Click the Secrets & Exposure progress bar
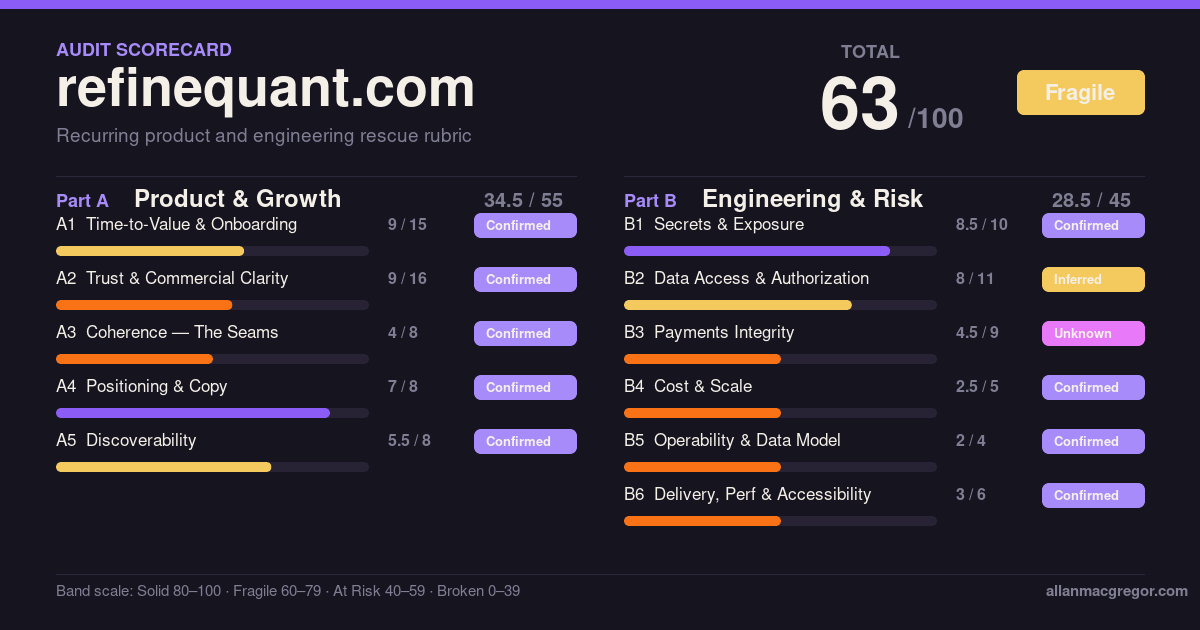This screenshot has height=630, width=1200. pyautogui.click(x=780, y=251)
